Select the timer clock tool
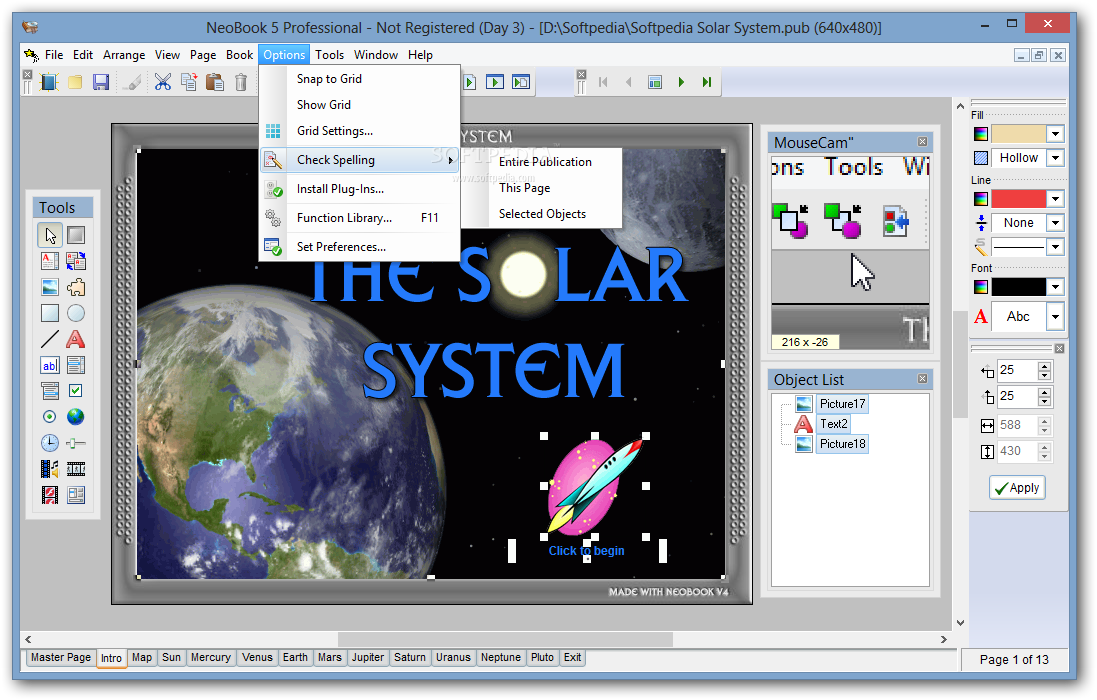Screen dimensions: 1097x700 click(50, 443)
